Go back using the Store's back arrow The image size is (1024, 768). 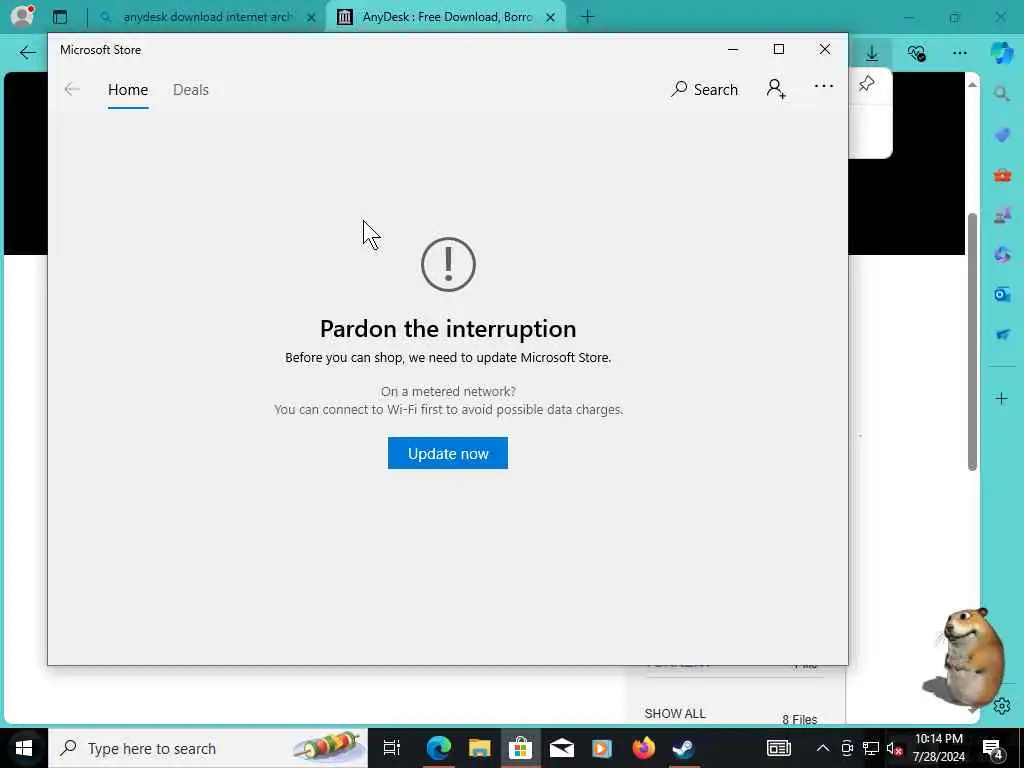[x=72, y=89]
